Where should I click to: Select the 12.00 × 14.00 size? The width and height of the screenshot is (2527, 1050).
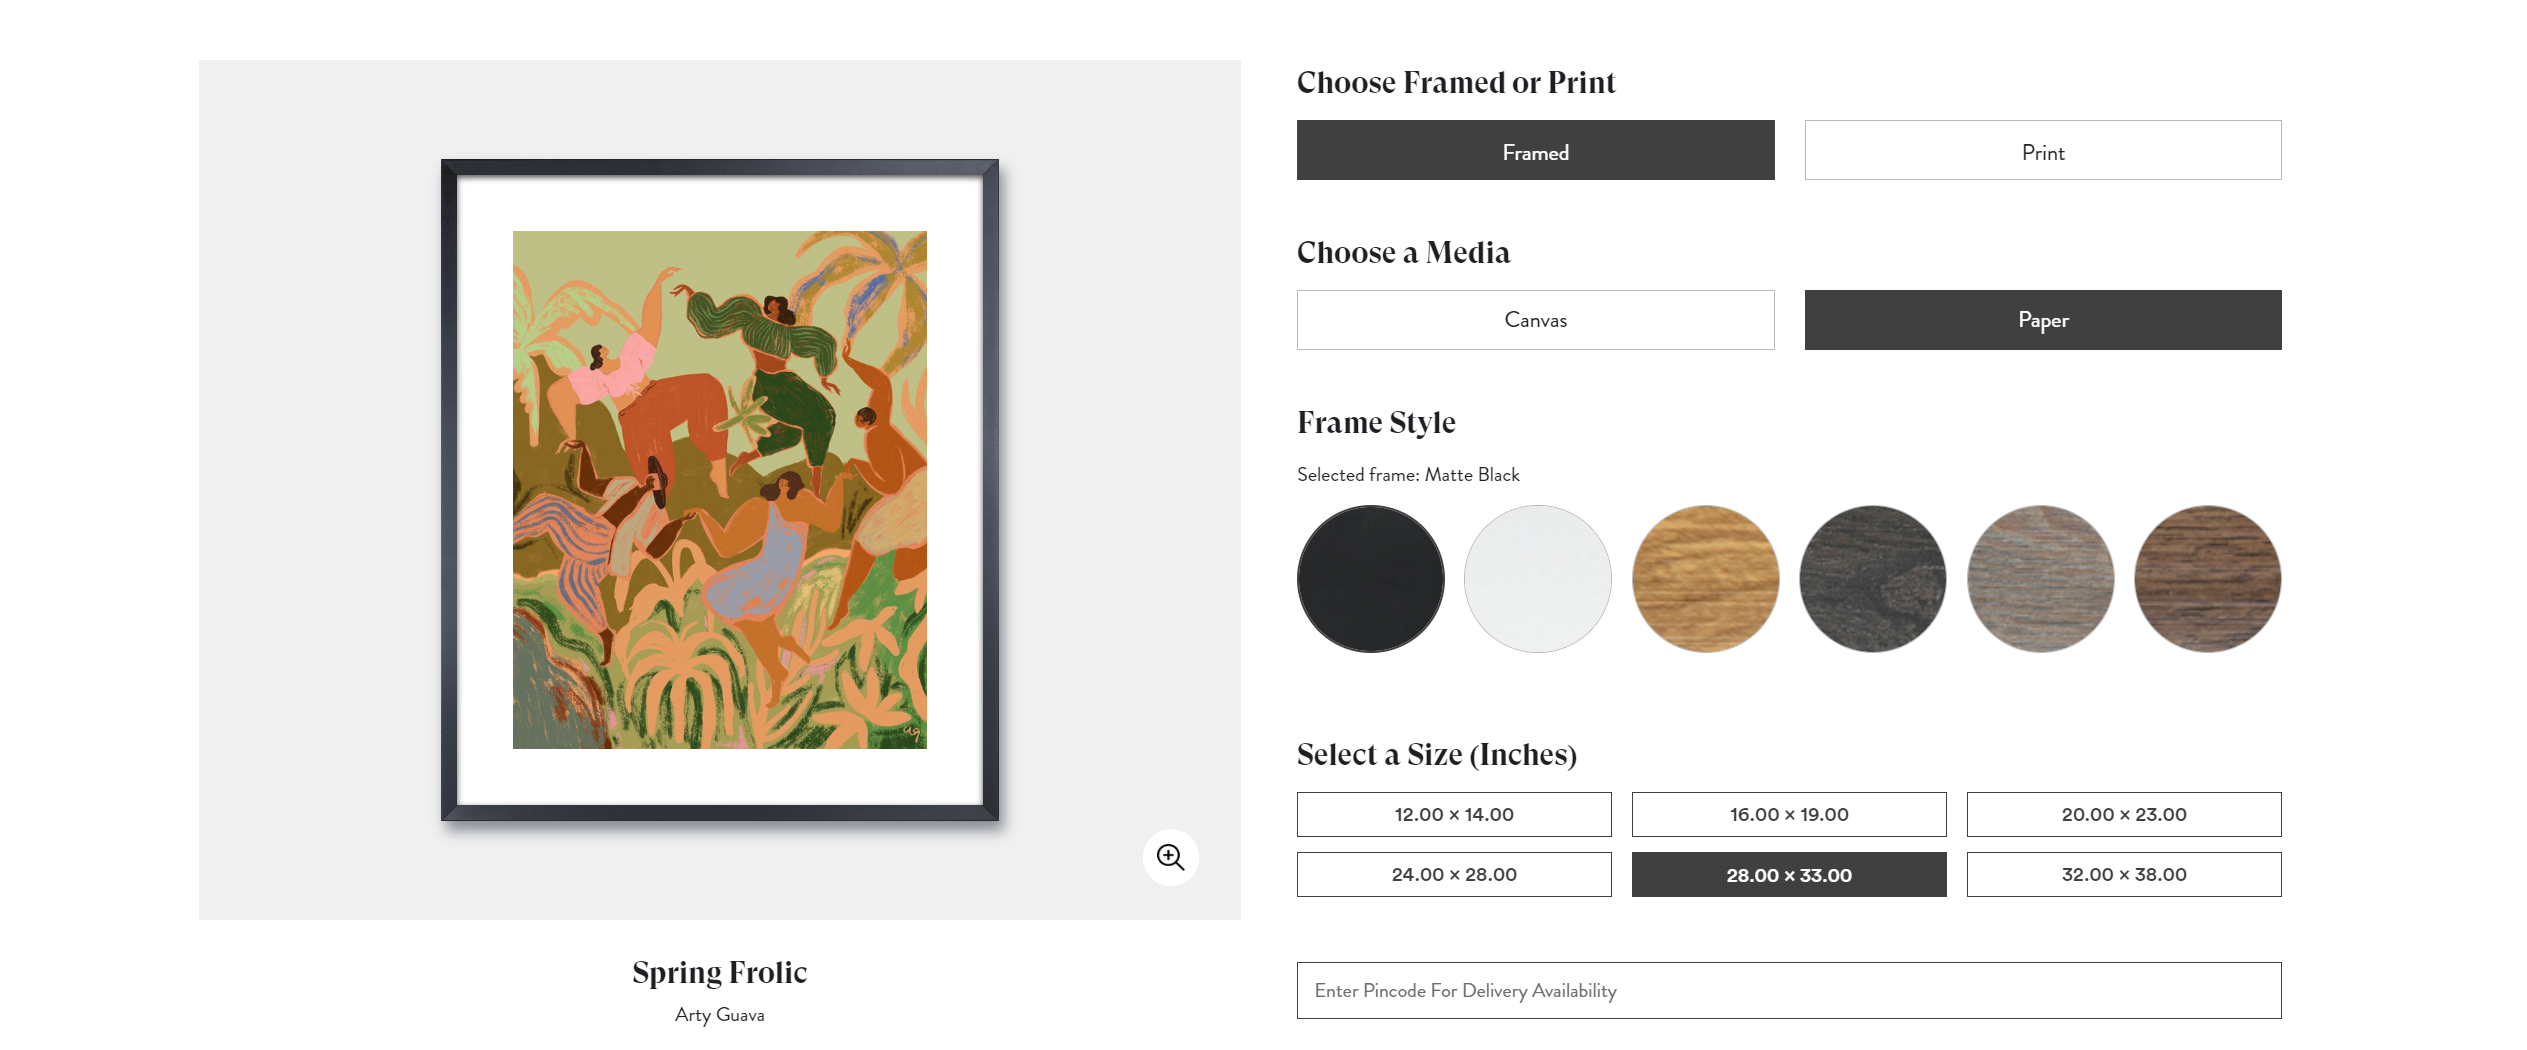point(1454,814)
